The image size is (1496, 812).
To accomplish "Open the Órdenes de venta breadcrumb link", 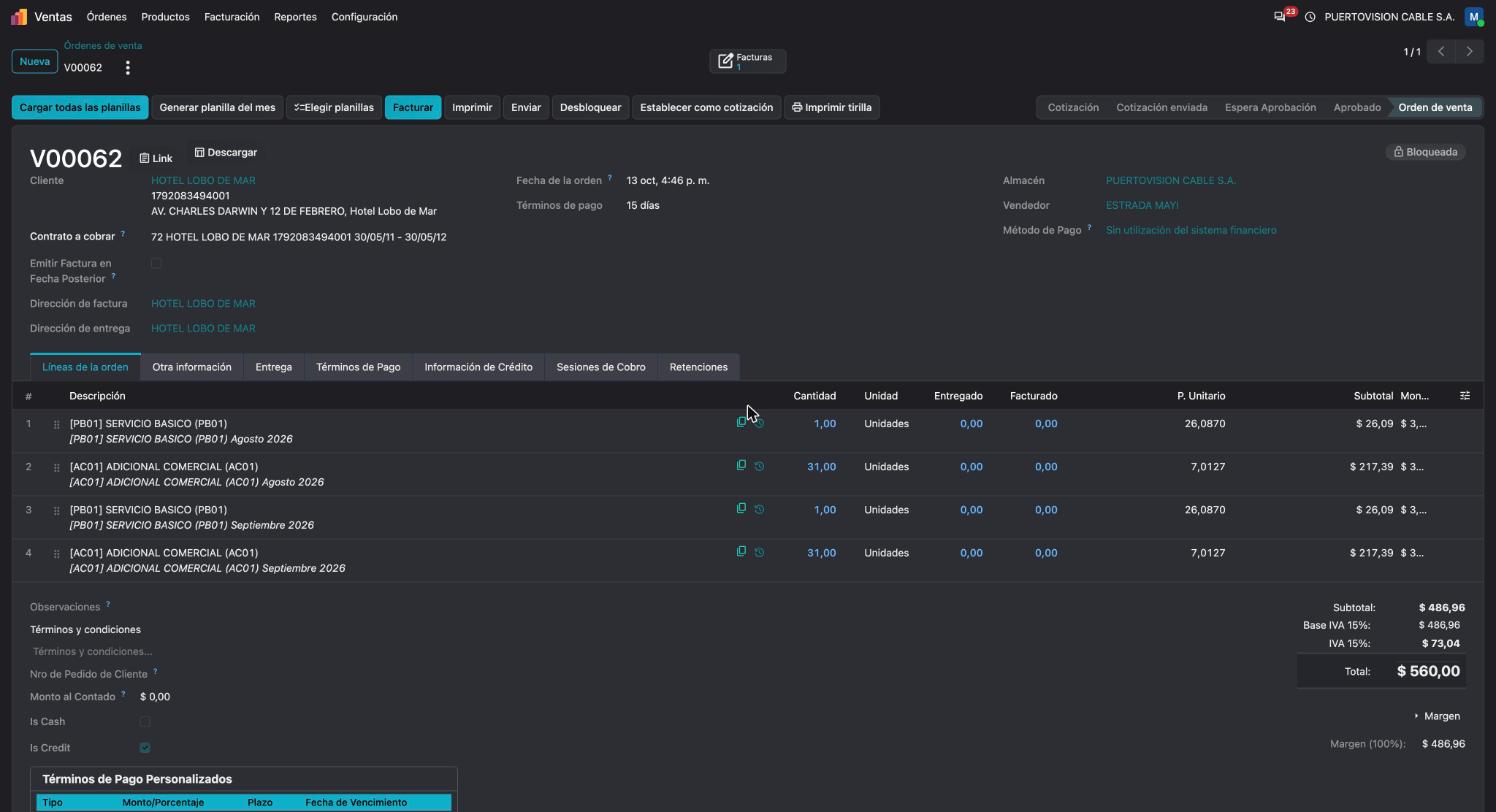I will point(103,45).
